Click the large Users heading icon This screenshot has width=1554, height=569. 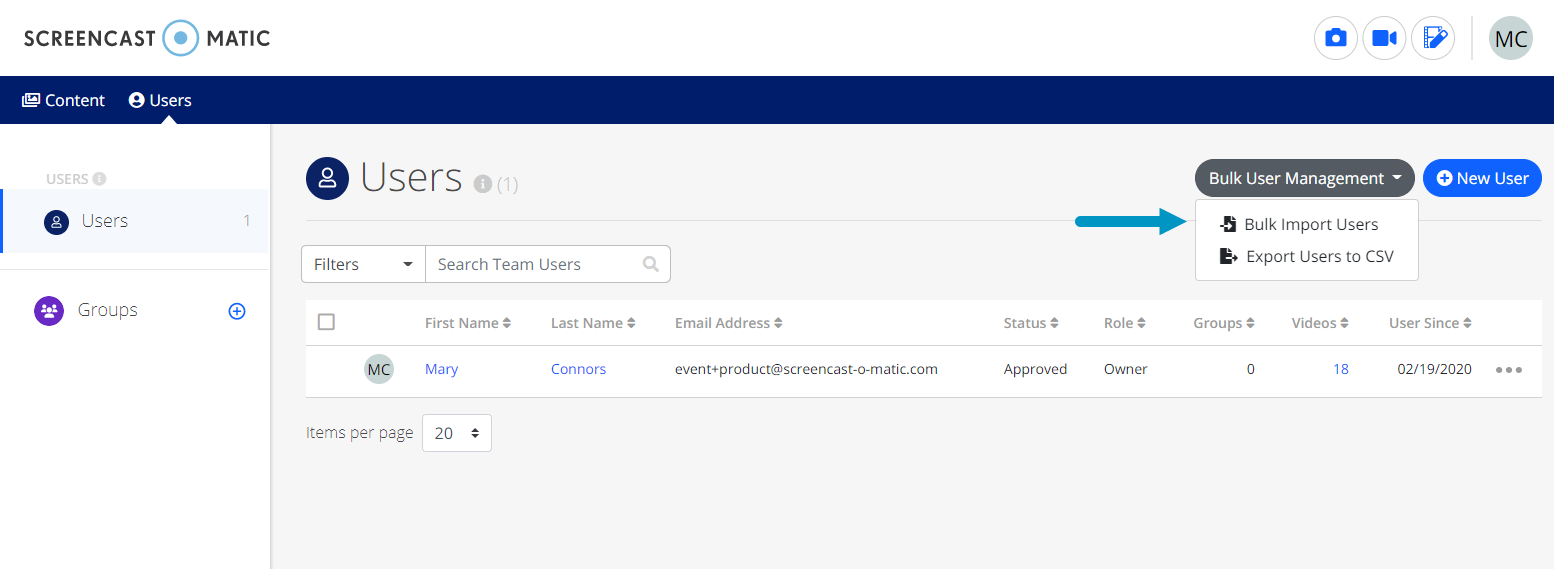pos(327,179)
